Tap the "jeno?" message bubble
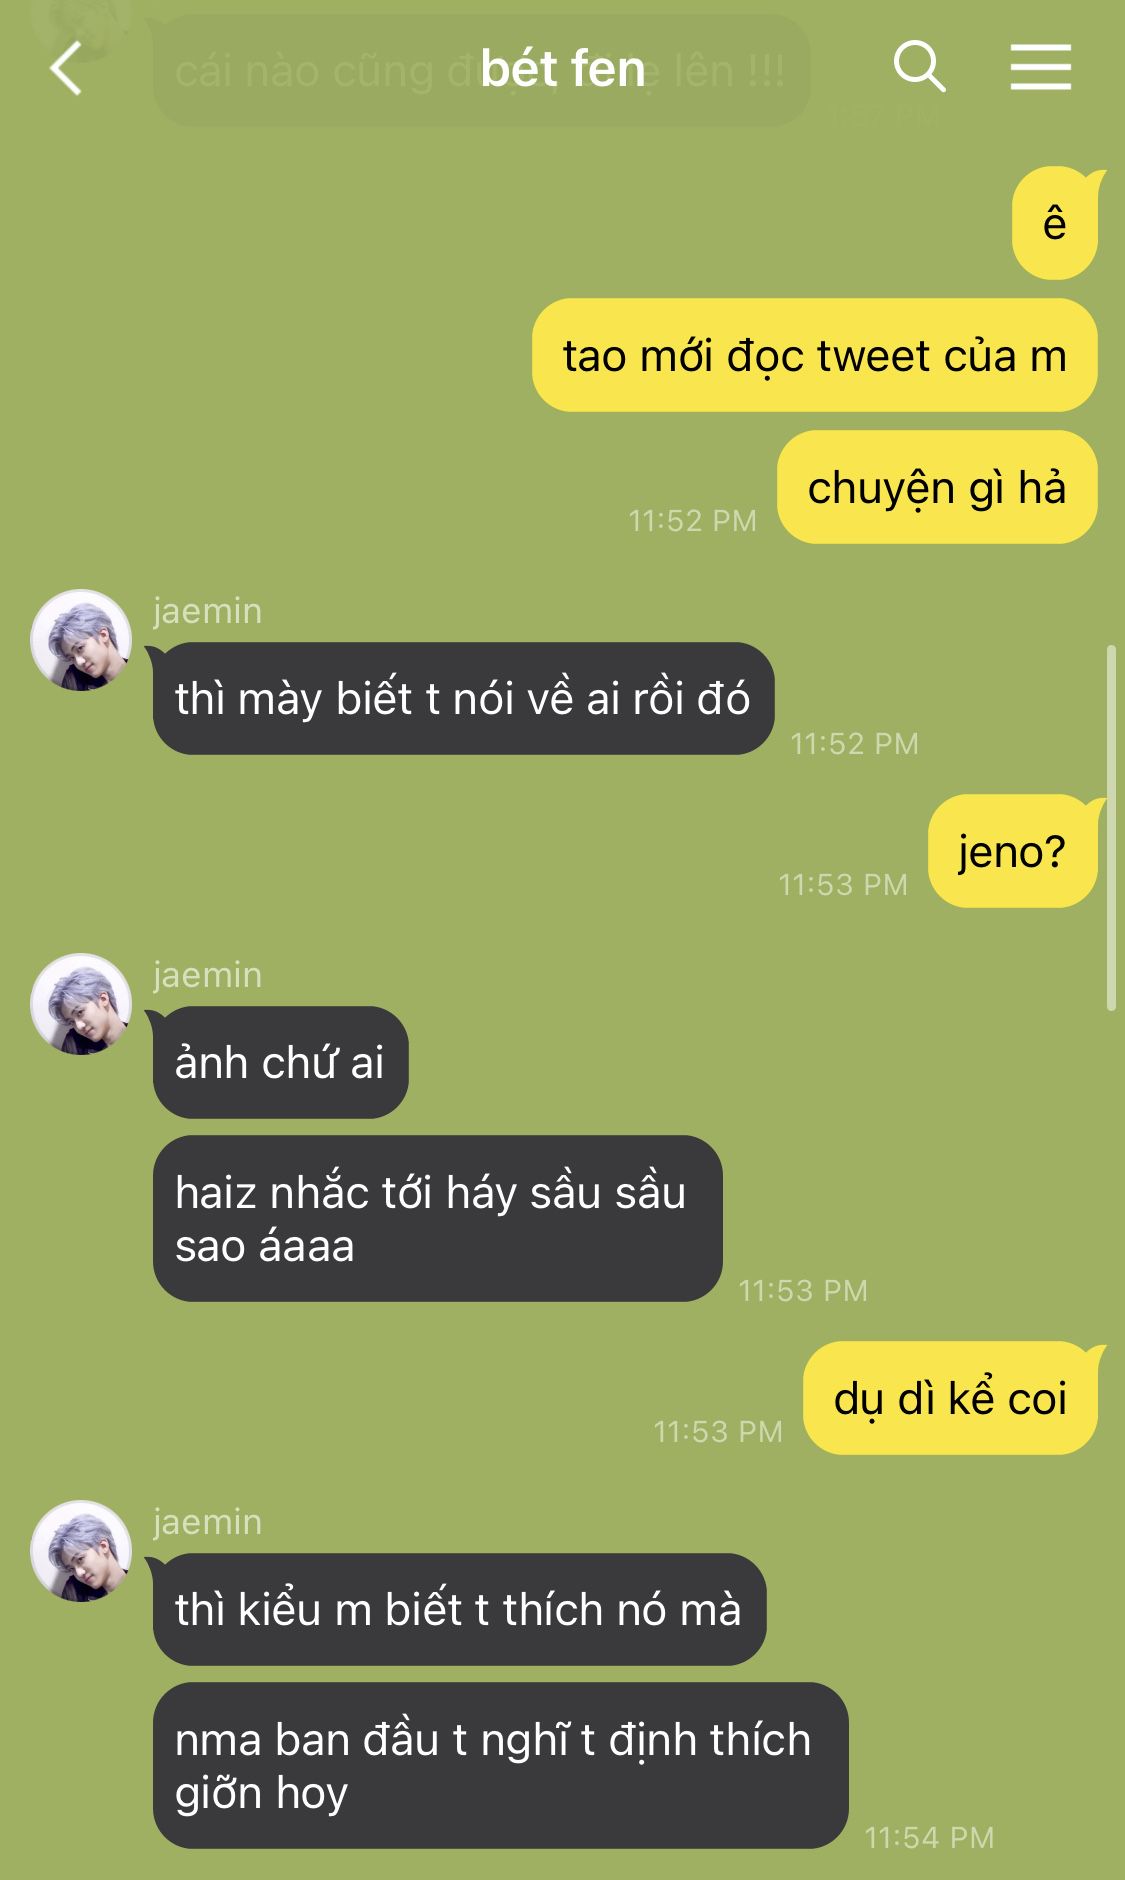 coord(1013,851)
